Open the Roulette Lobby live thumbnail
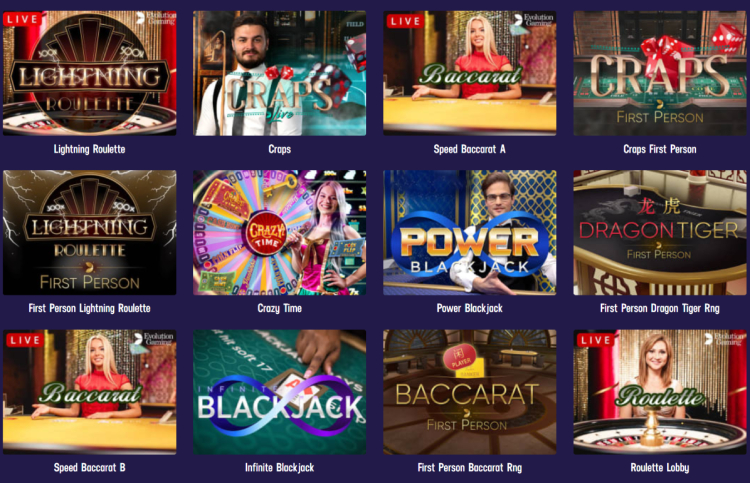The image size is (750, 483). pos(660,392)
